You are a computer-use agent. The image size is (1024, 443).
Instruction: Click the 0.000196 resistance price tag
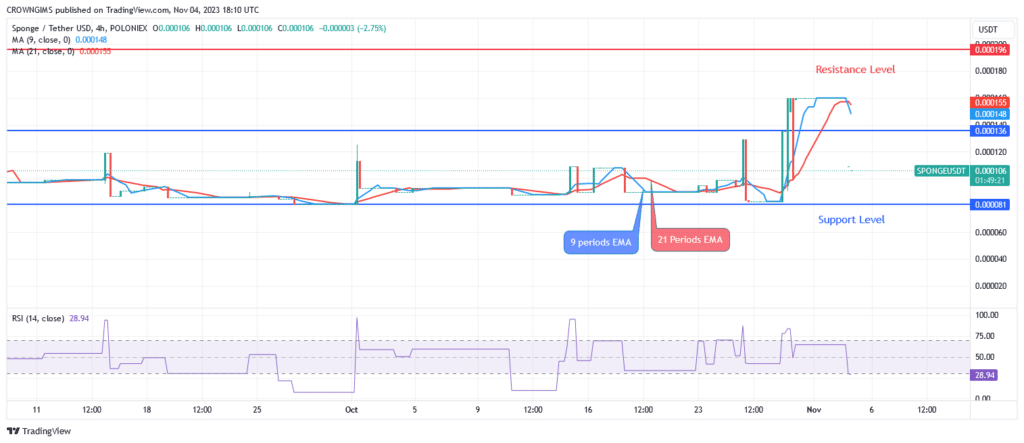pyautogui.click(x=991, y=50)
